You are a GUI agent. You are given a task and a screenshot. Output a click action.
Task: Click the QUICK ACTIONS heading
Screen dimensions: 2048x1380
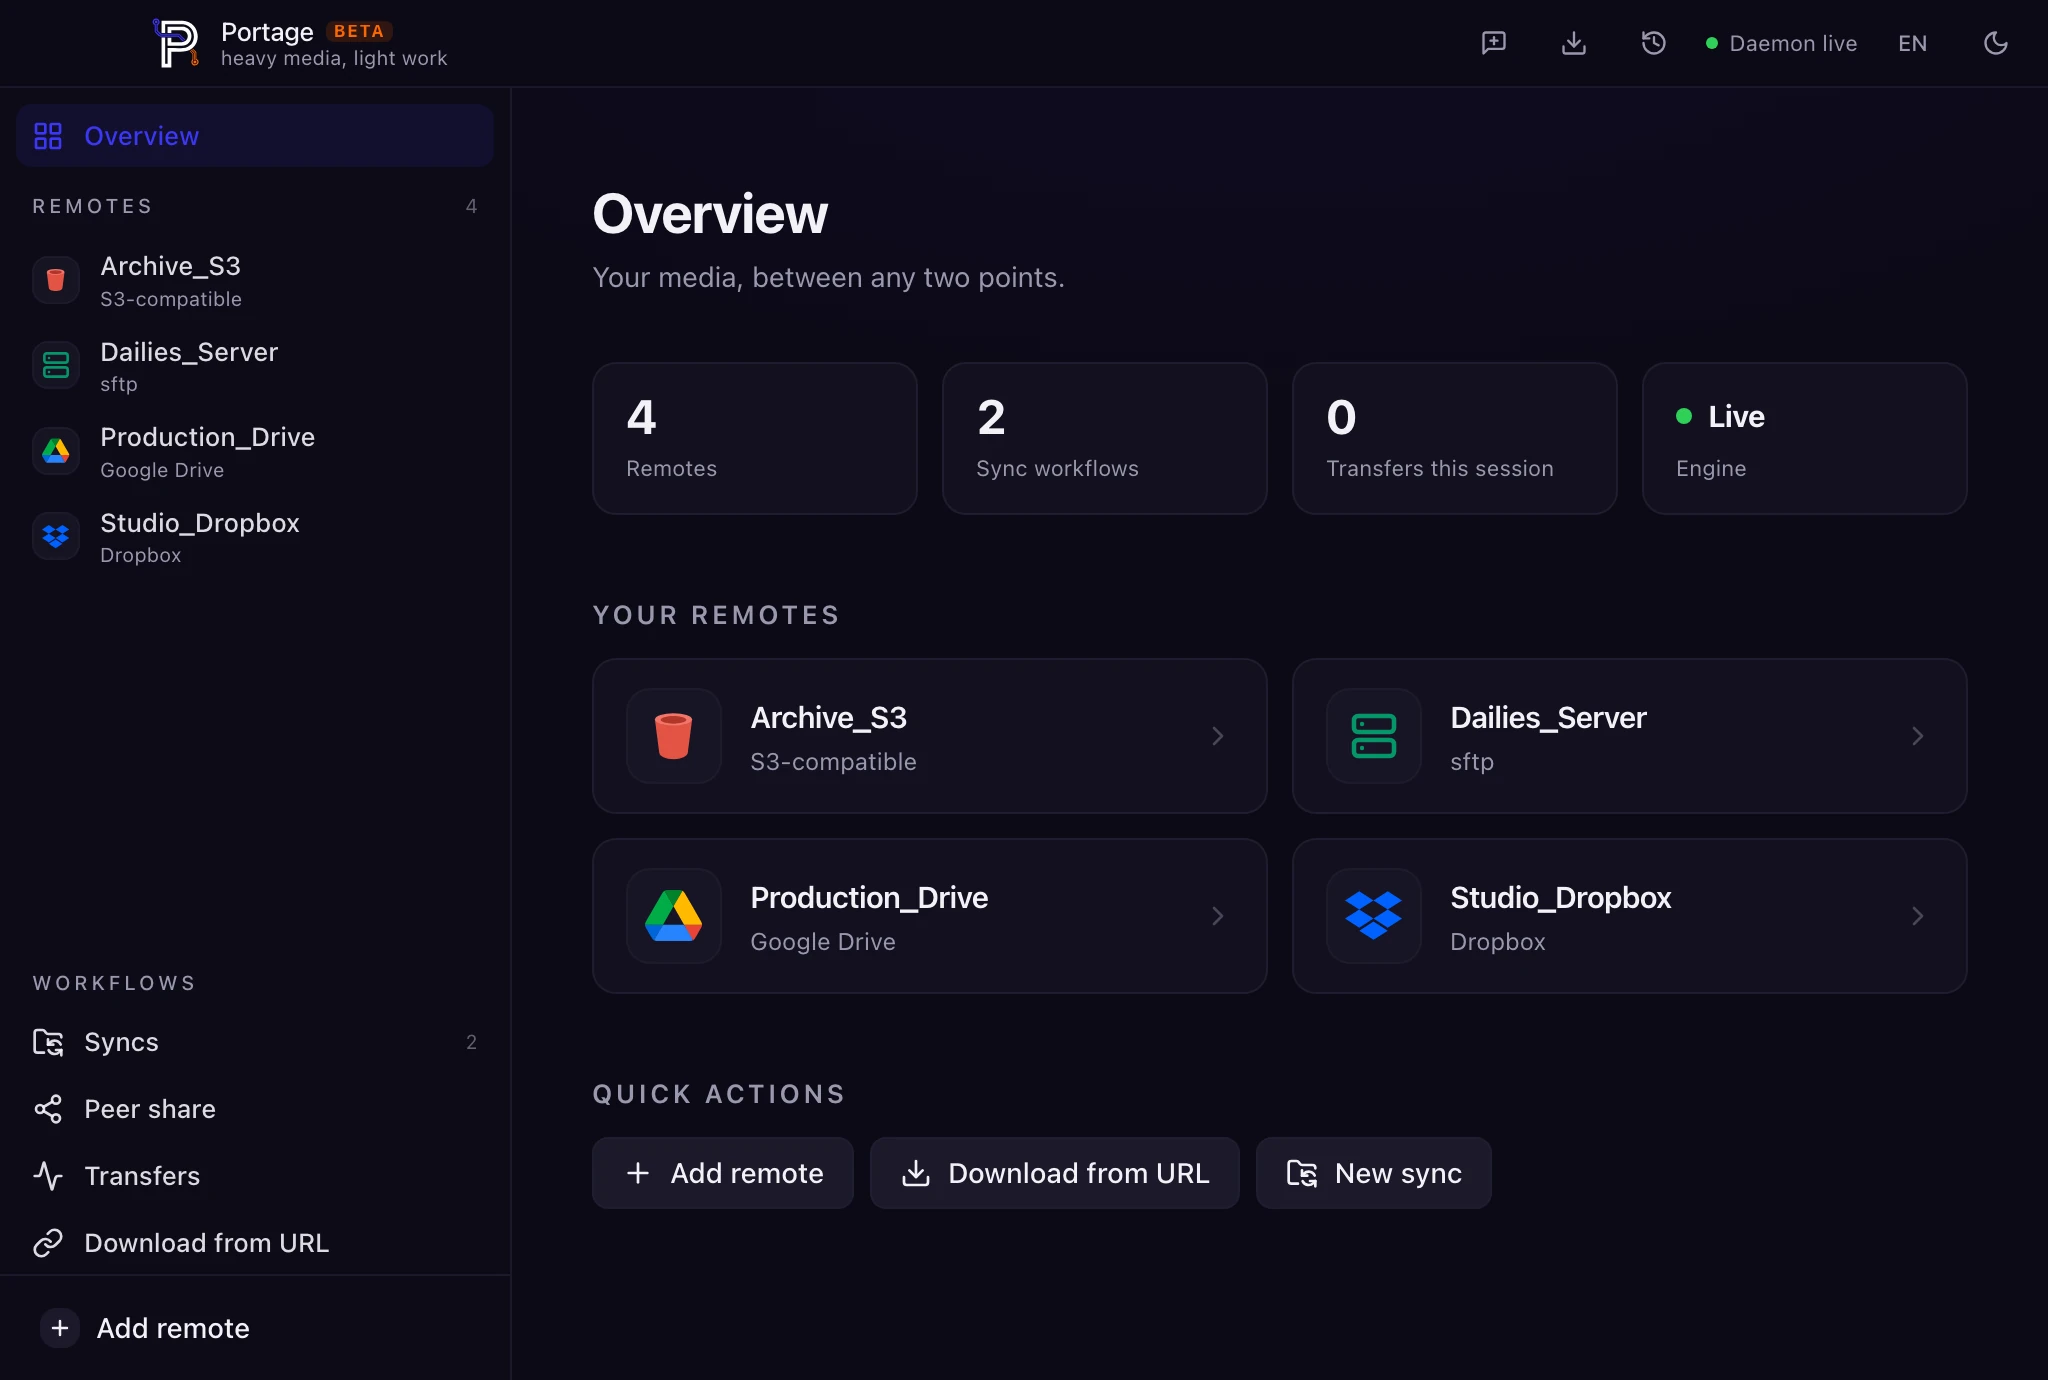pos(719,1094)
